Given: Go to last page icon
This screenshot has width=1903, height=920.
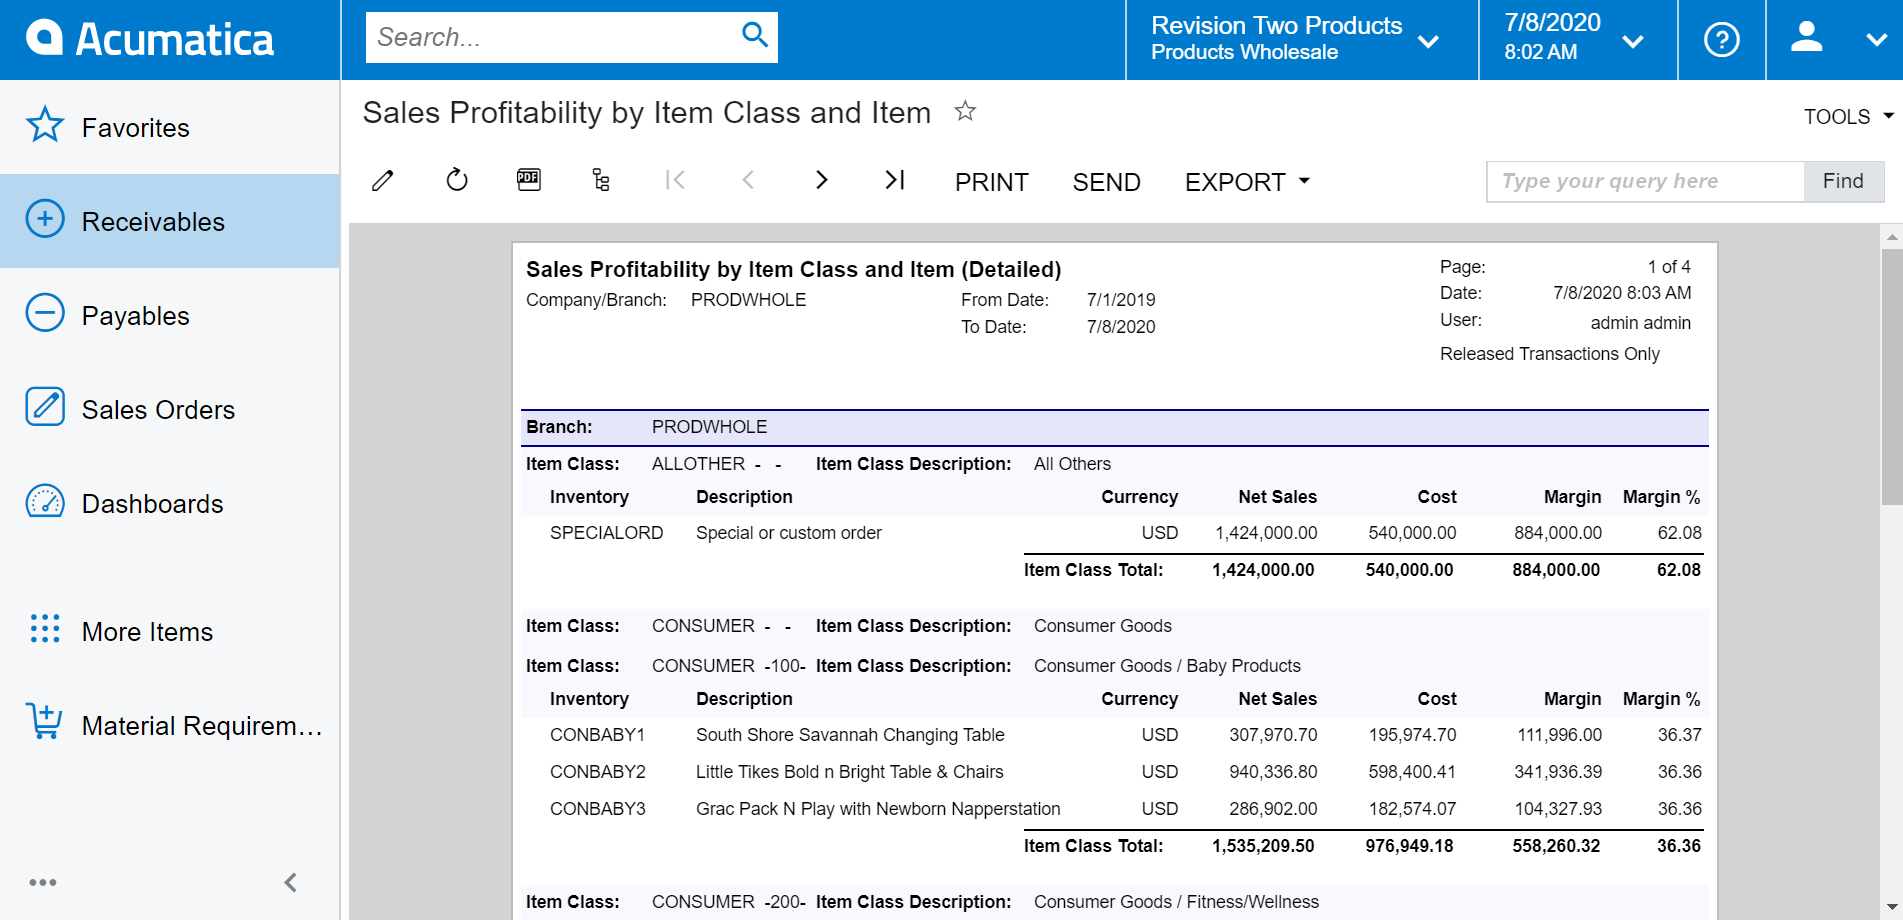Looking at the screenshot, I should click(895, 180).
